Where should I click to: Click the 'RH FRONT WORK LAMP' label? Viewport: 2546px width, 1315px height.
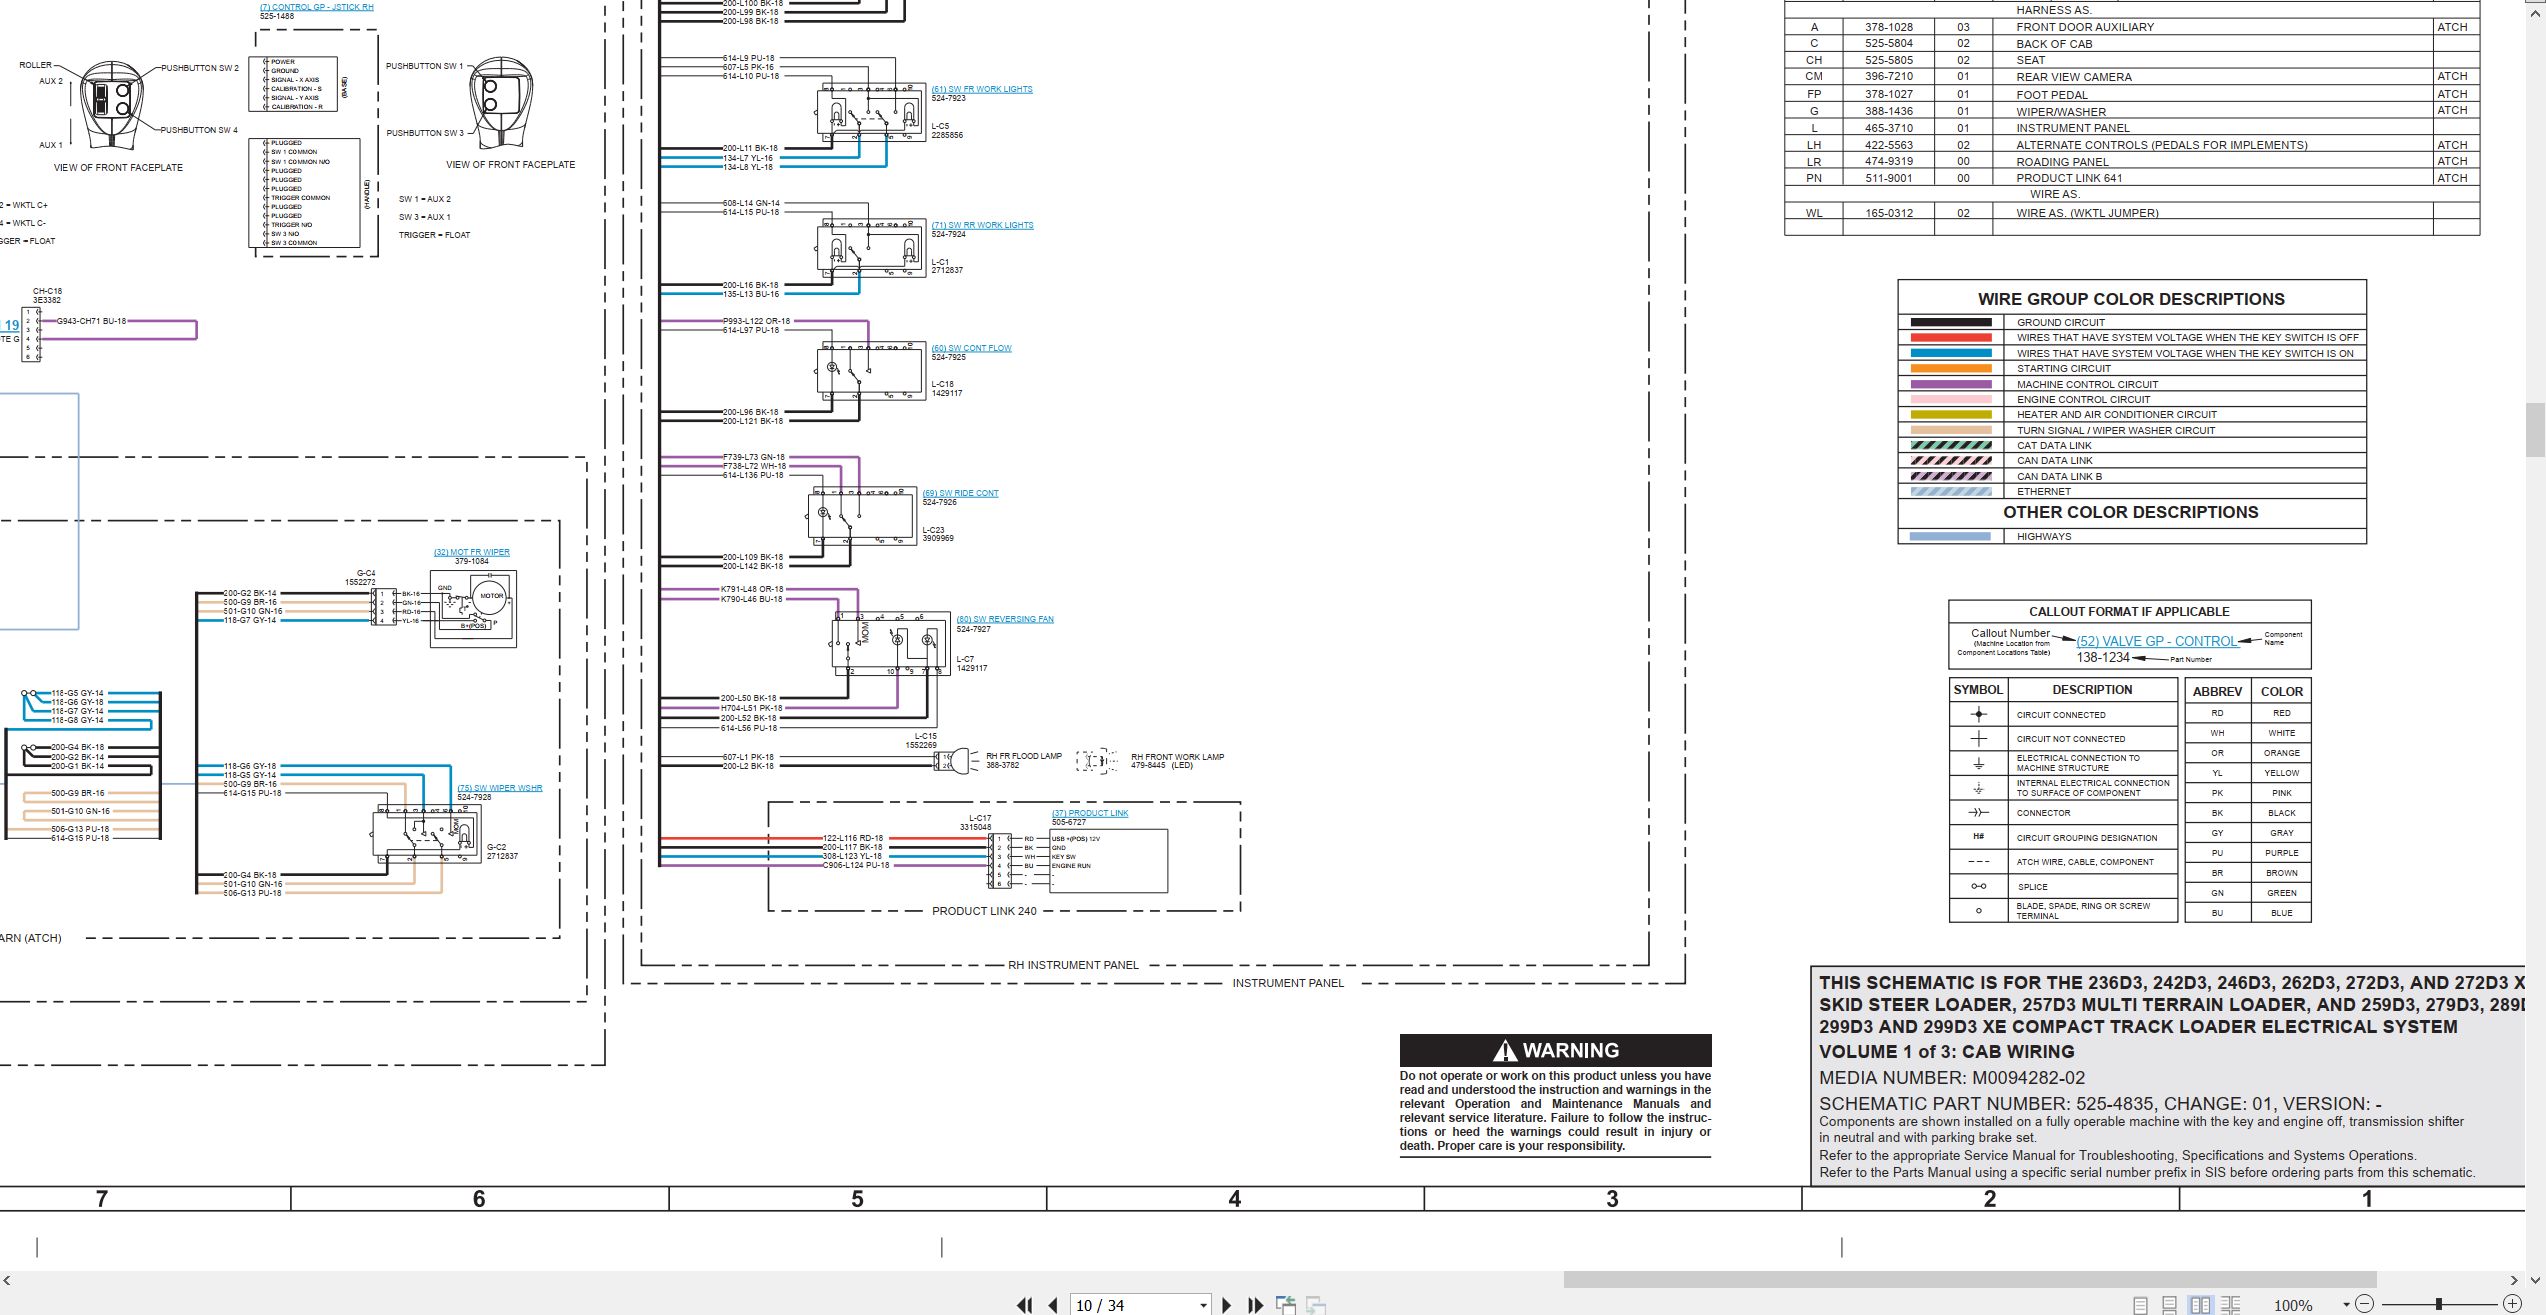tap(1177, 757)
